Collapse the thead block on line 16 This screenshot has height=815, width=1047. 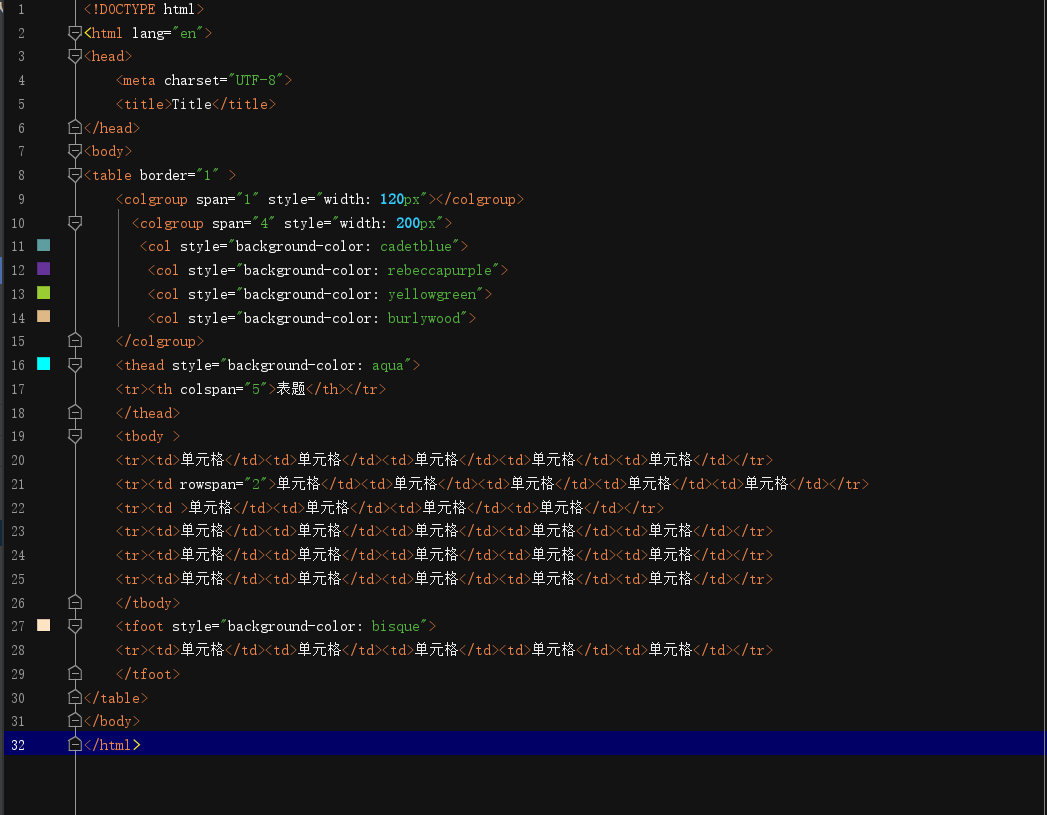coord(75,365)
